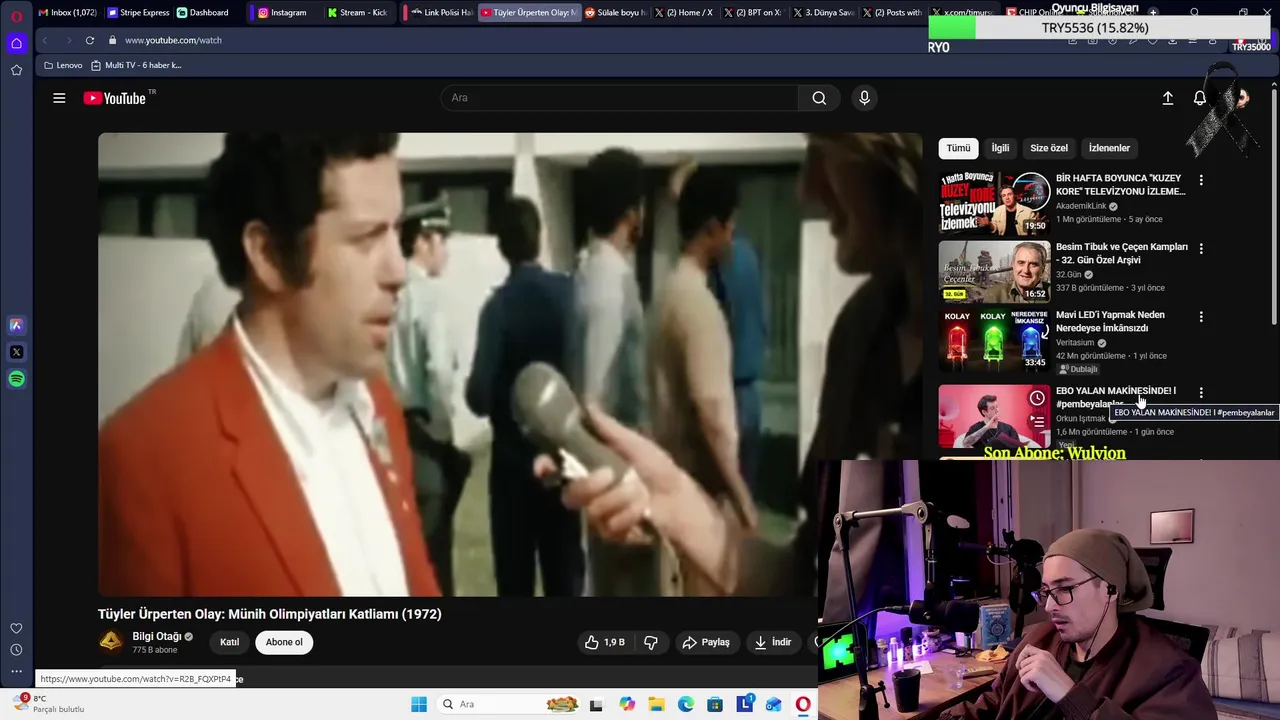Open Windows Start button
The width and height of the screenshot is (1280, 720).
pos(419,704)
